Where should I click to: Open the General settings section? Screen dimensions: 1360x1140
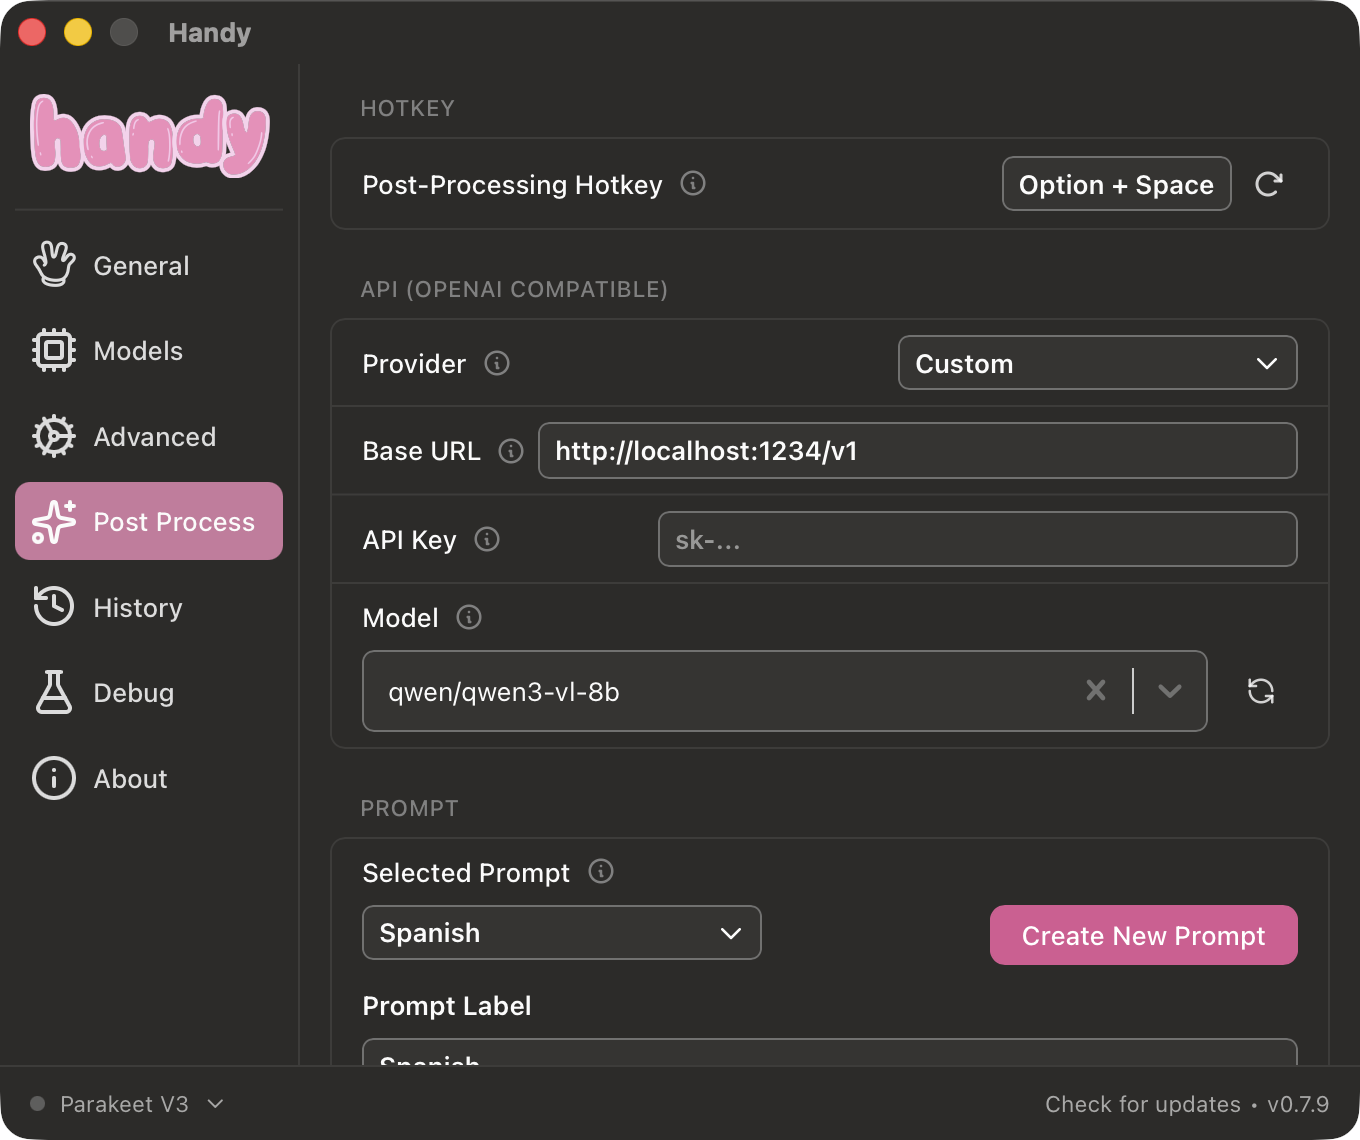point(140,265)
